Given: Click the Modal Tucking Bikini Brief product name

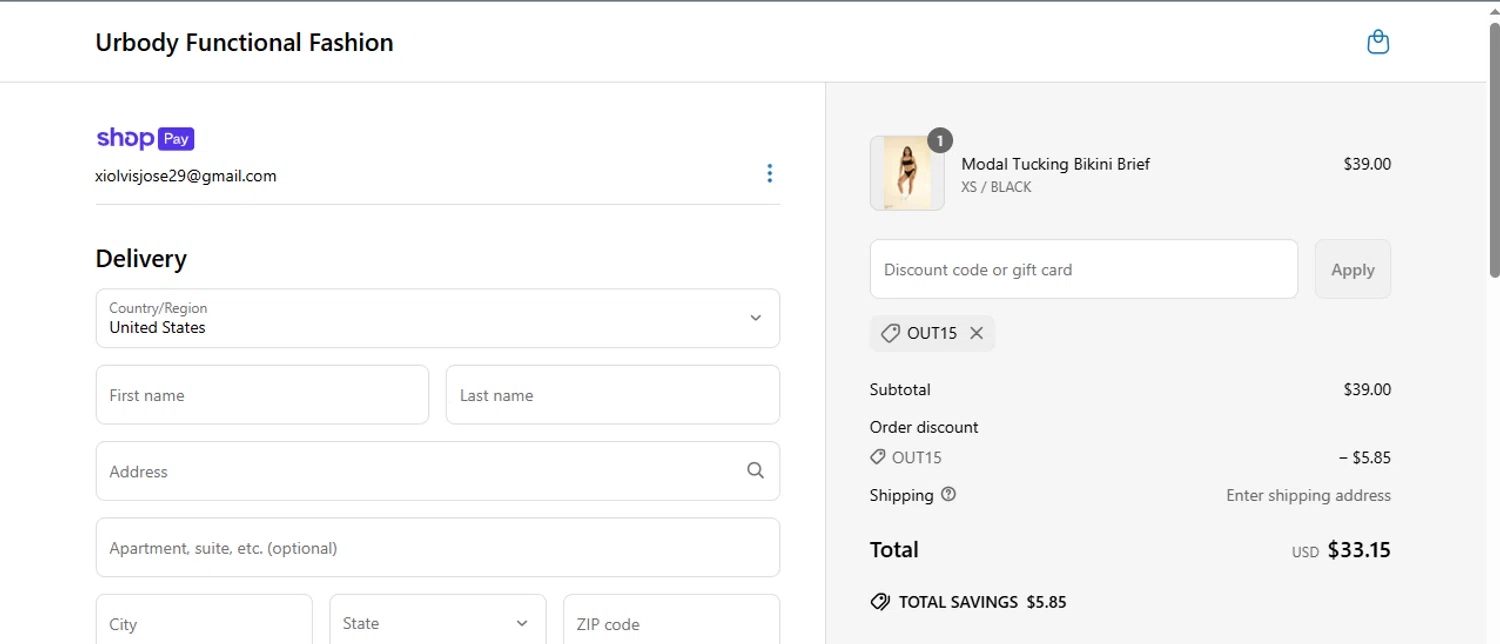Looking at the screenshot, I should (x=1056, y=164).
